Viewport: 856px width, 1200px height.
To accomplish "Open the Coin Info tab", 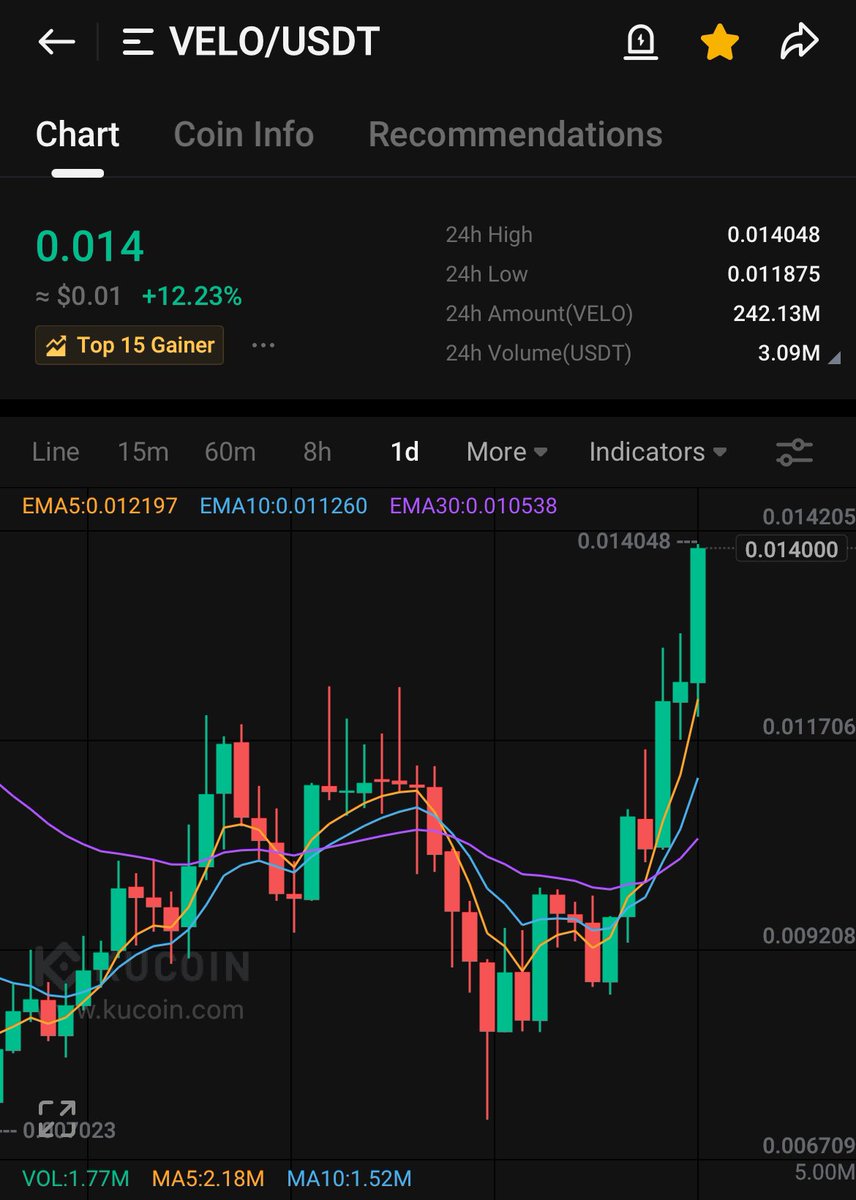I will click(243, 134).
